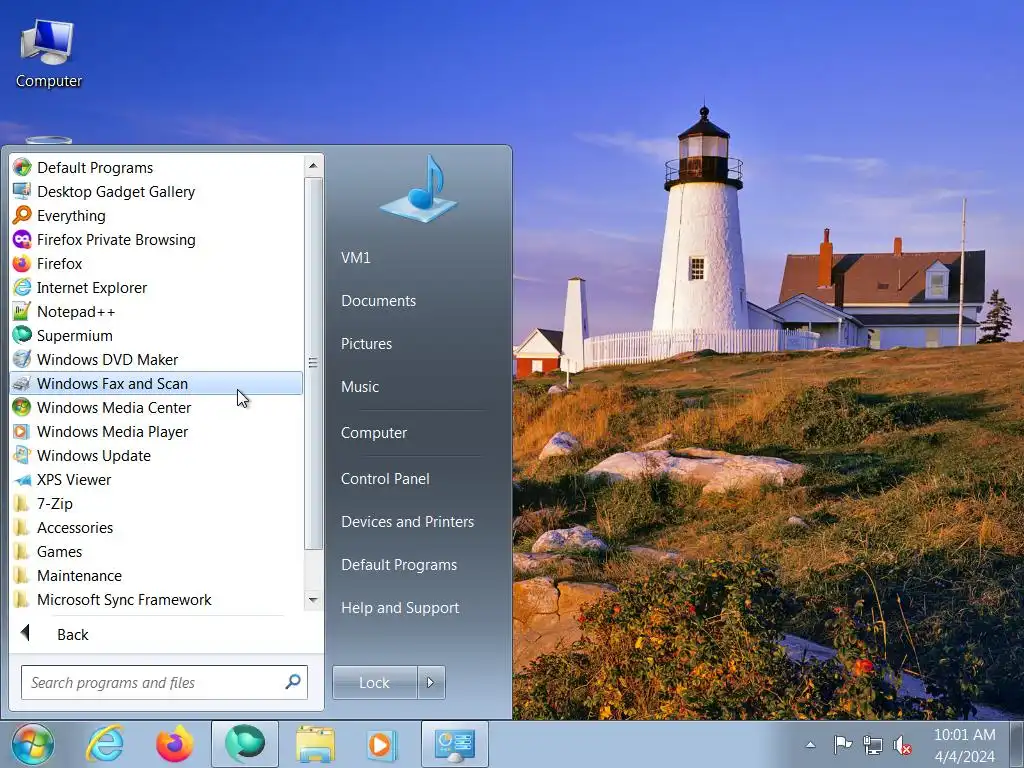The image size is (1024, 768).
Task: Launch Windows DVD Maker icon
Action: click(x=22, y=359)
